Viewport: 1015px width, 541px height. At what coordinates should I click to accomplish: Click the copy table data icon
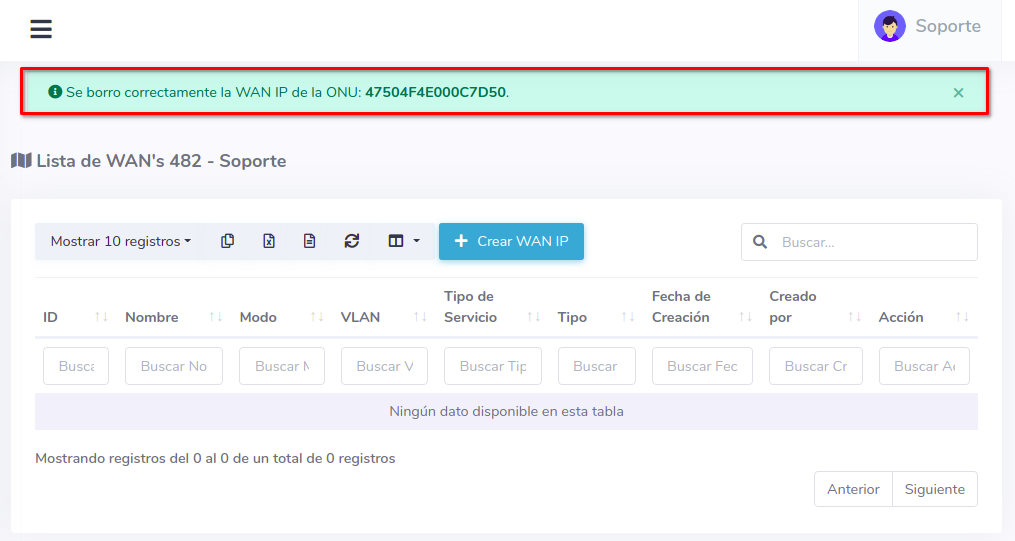(228, 241)
